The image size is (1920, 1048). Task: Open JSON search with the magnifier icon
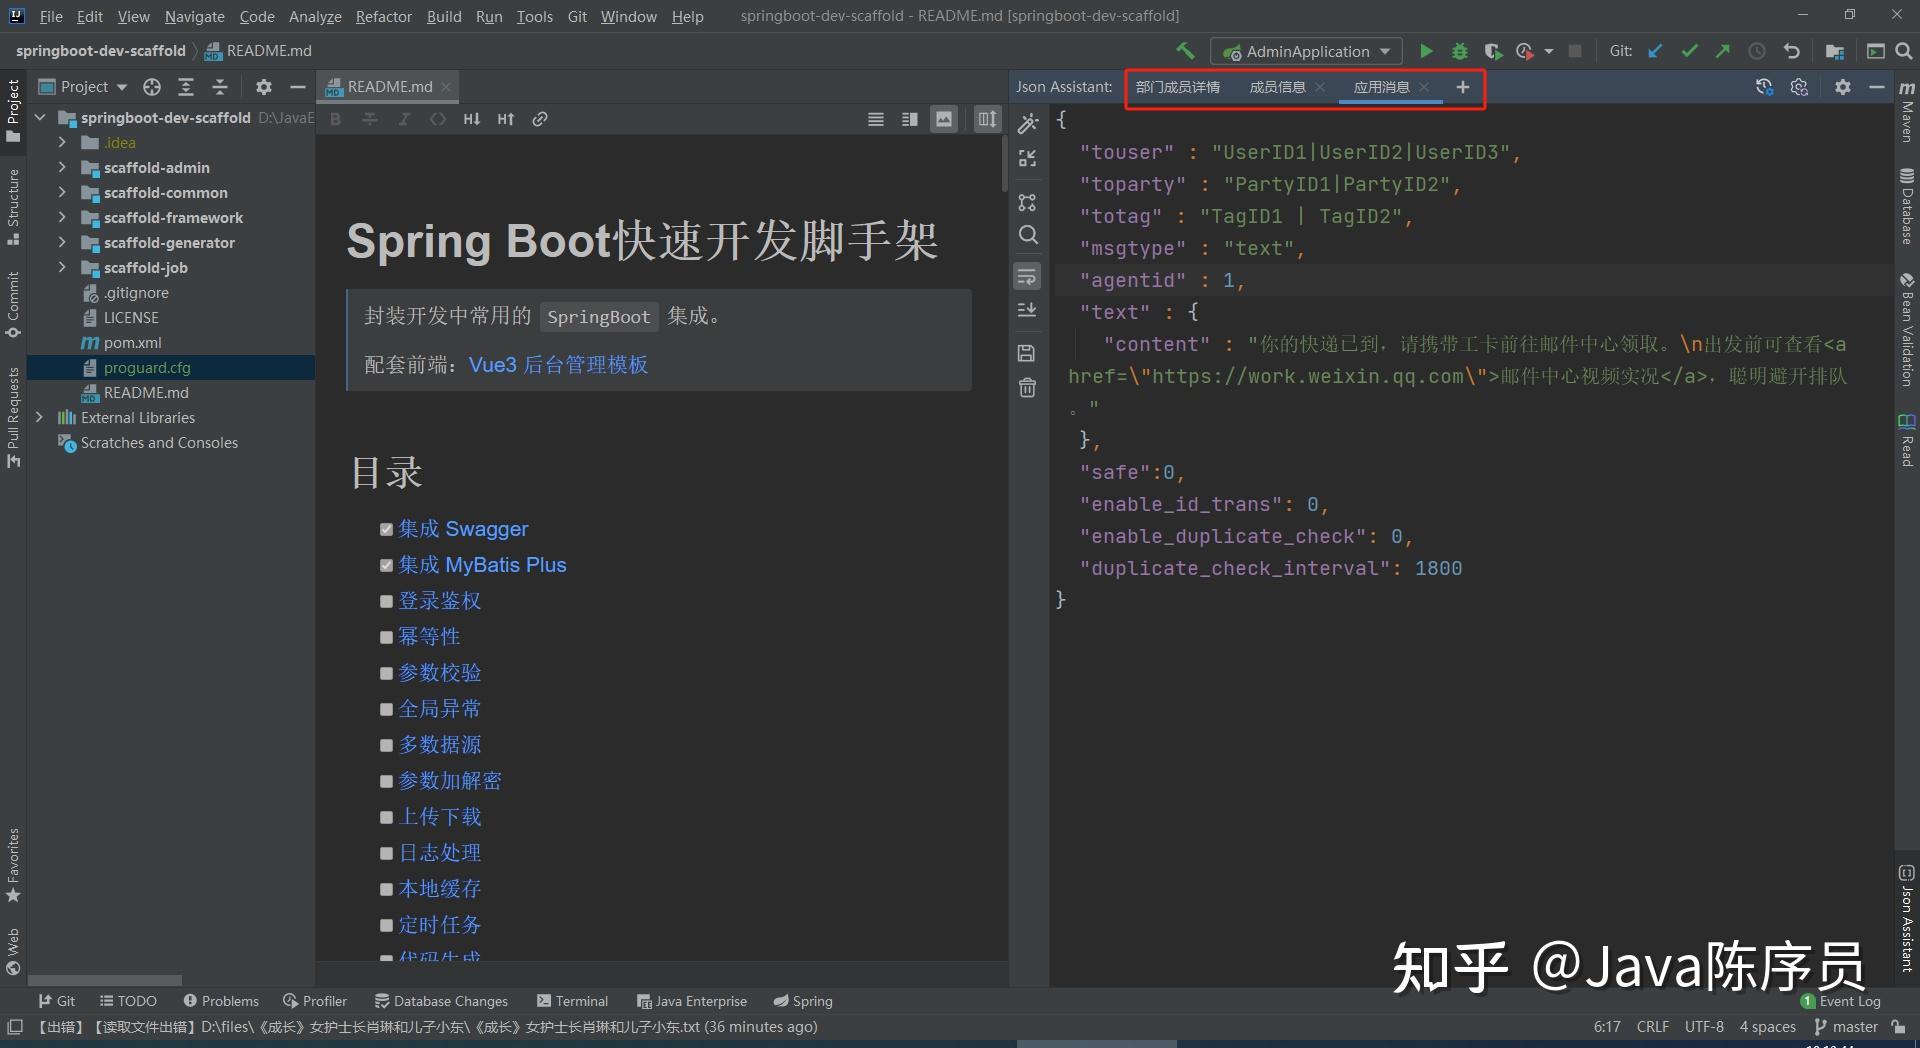pos(1028,235)
